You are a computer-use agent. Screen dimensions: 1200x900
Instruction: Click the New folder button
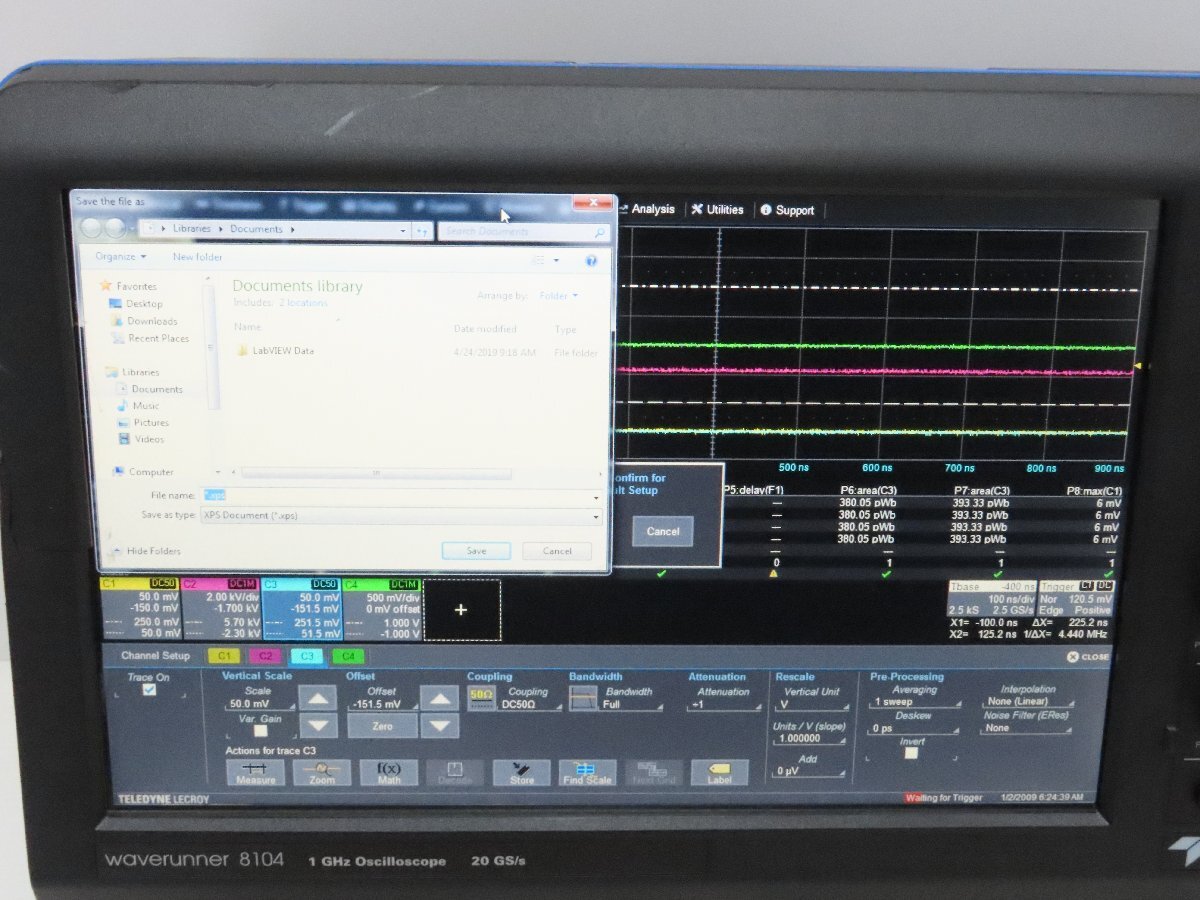coord(197,257)
